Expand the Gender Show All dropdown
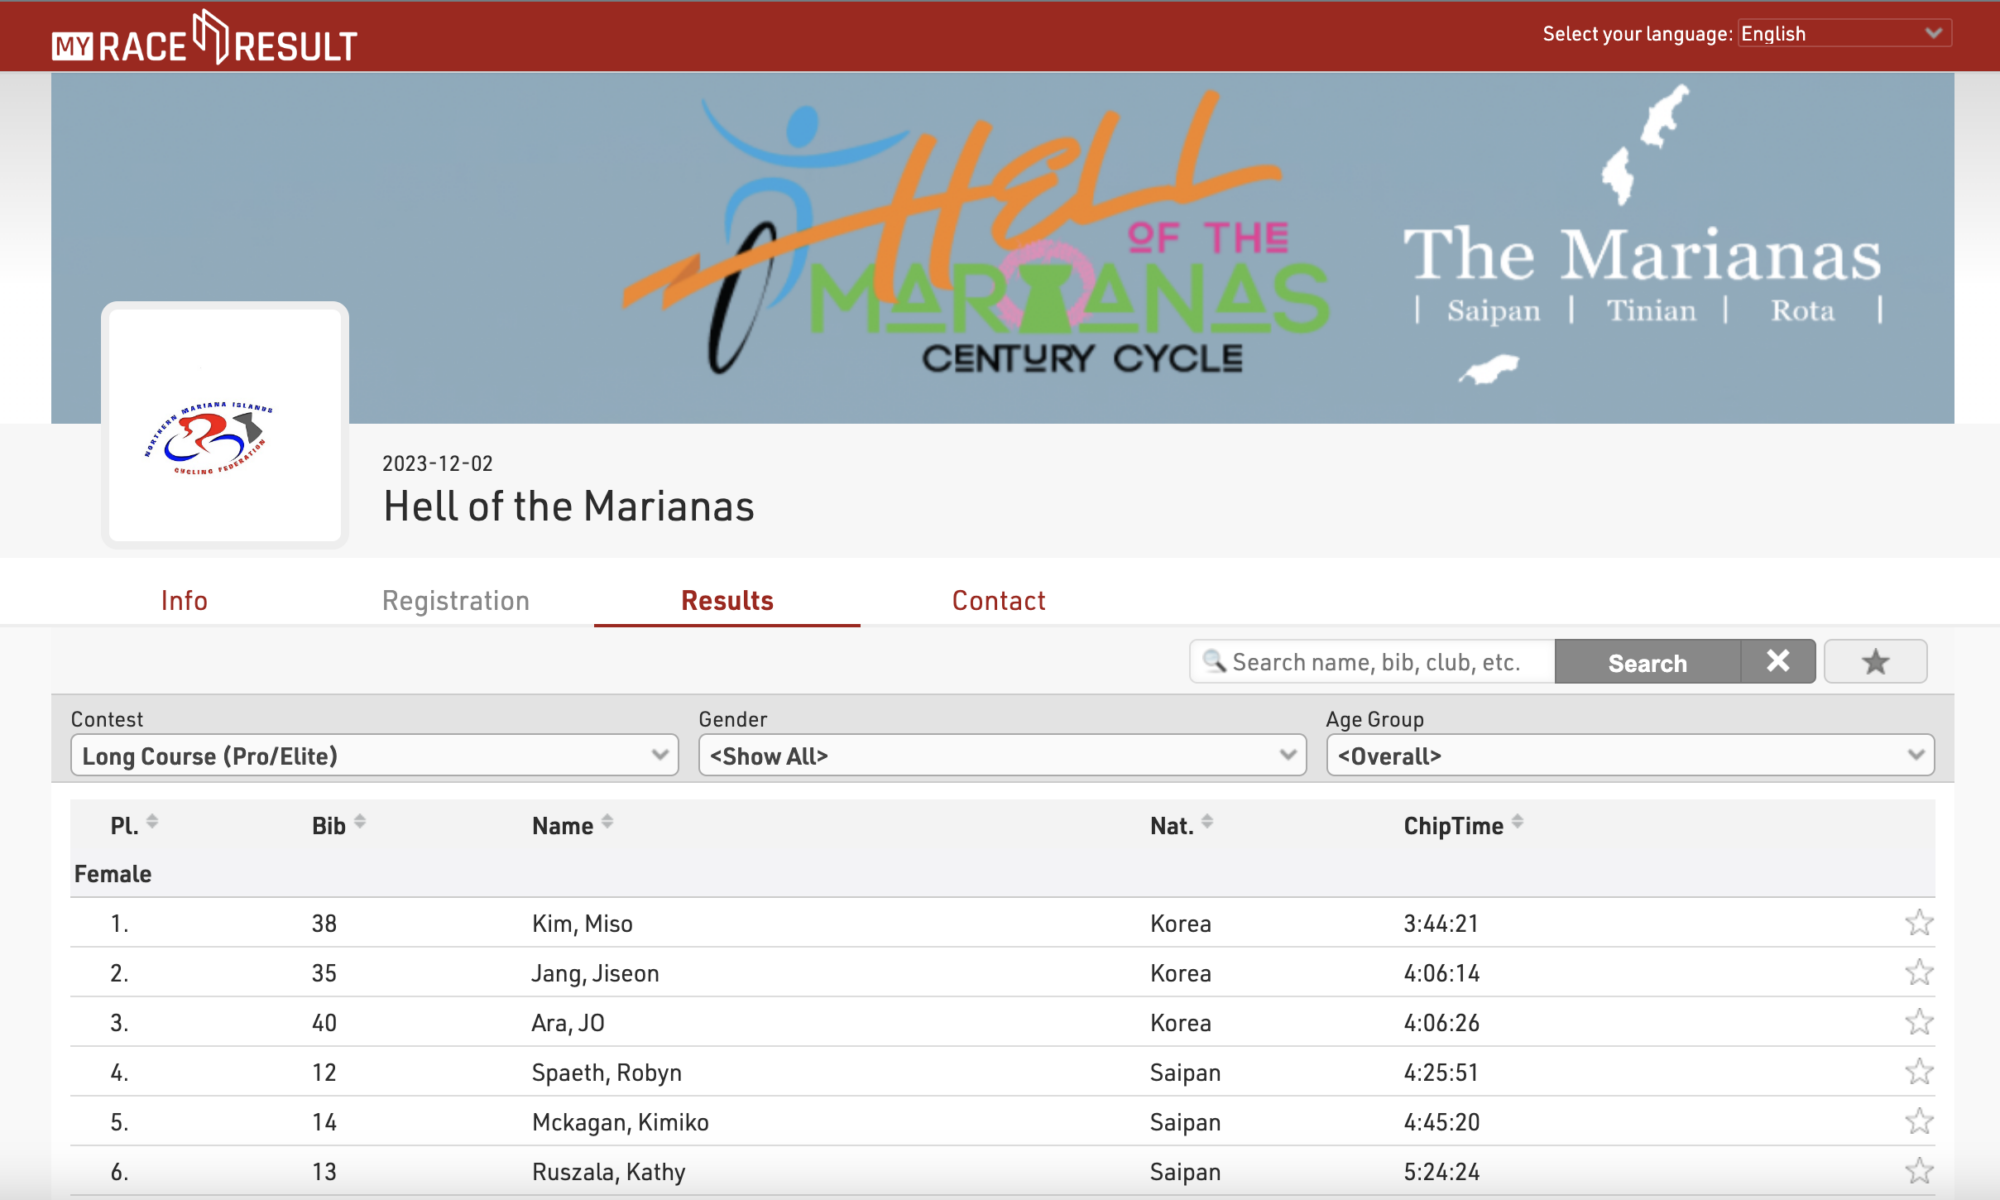 [x=1002, y=756]
